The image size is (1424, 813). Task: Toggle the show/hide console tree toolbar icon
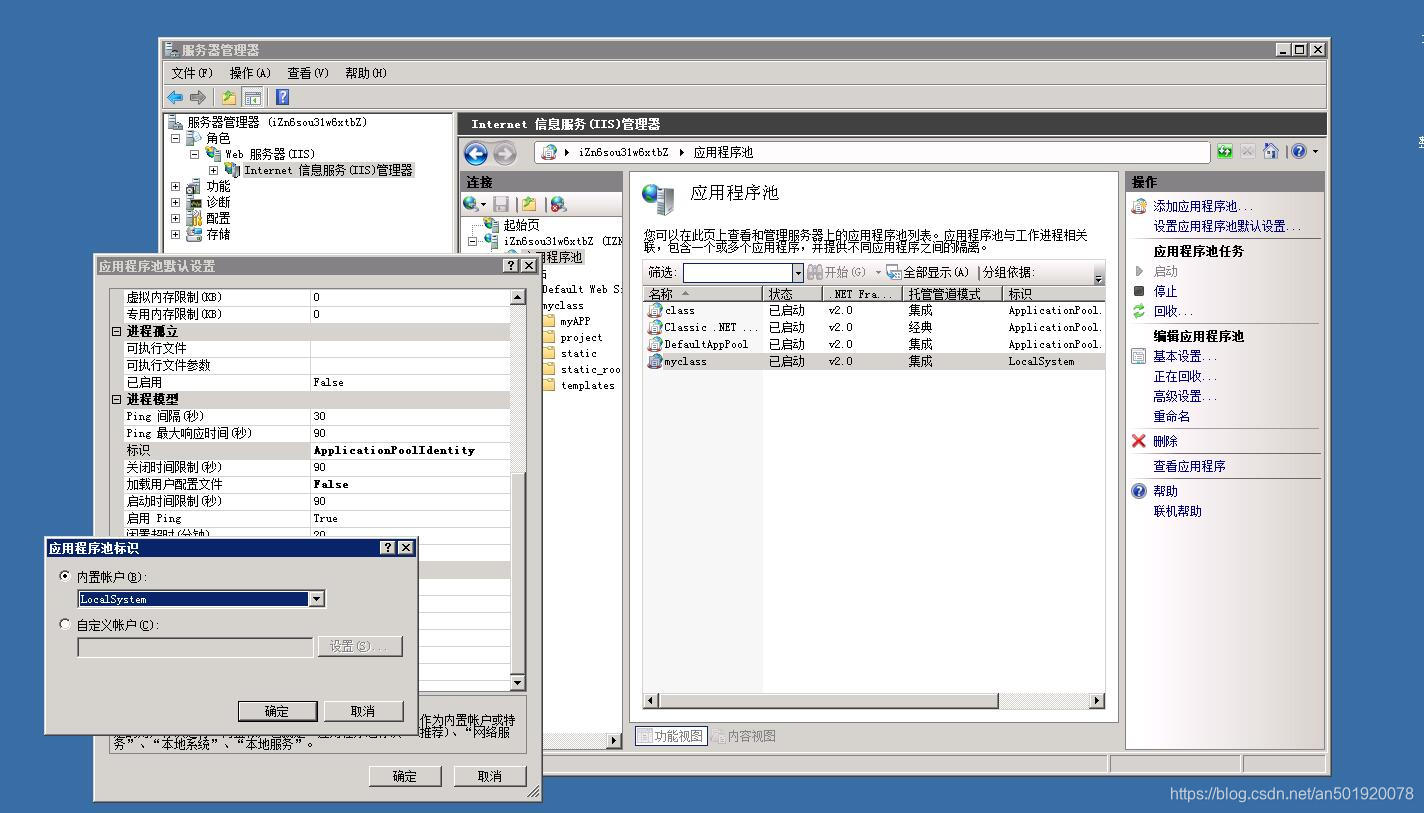(x=253, y=97)
